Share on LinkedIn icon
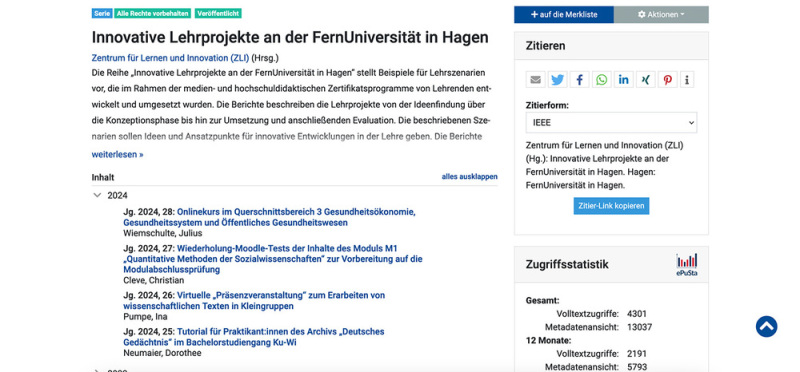This screenshot has height=372, width=800. coord(623,80)
